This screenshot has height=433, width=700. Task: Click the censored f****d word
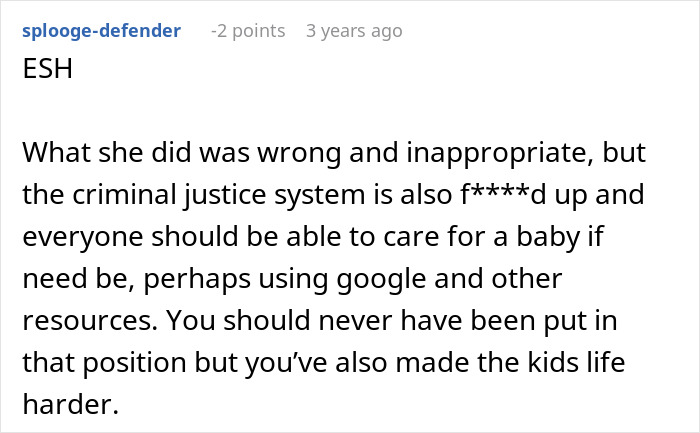(x=503, y=195)
